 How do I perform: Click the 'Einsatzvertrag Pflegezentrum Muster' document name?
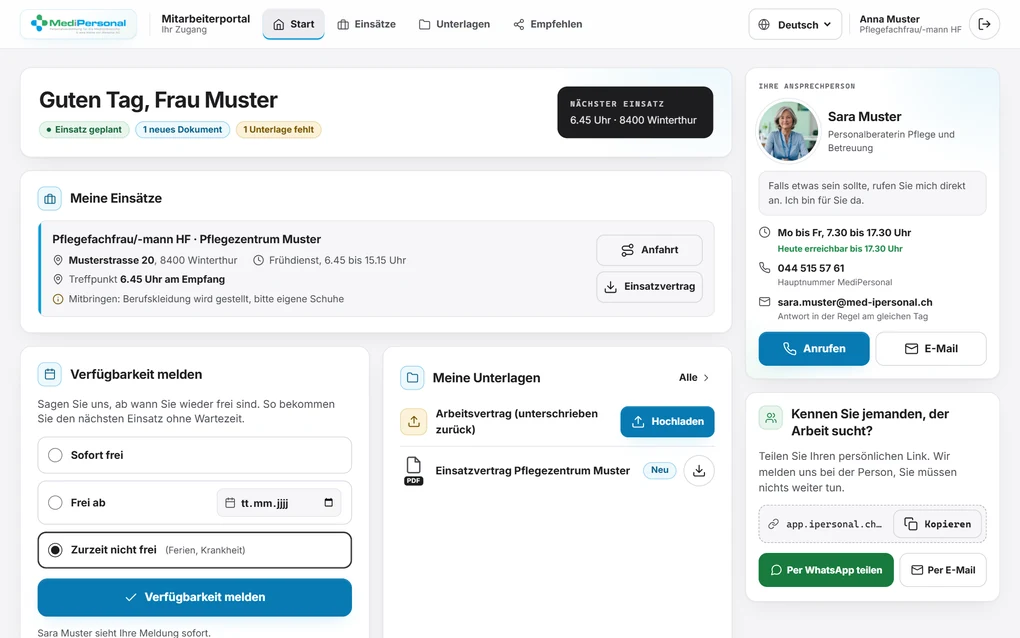click(x=533, y=471)
